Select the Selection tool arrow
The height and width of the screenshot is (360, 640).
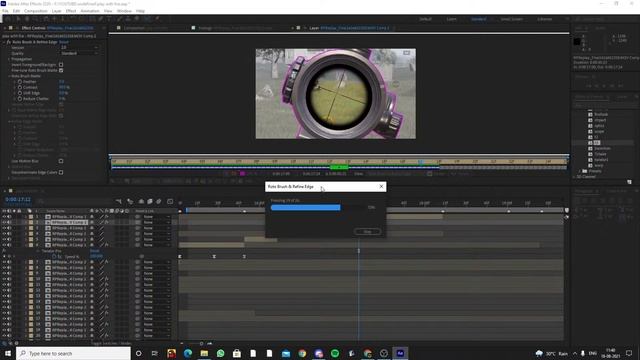(x=18, y=19)
